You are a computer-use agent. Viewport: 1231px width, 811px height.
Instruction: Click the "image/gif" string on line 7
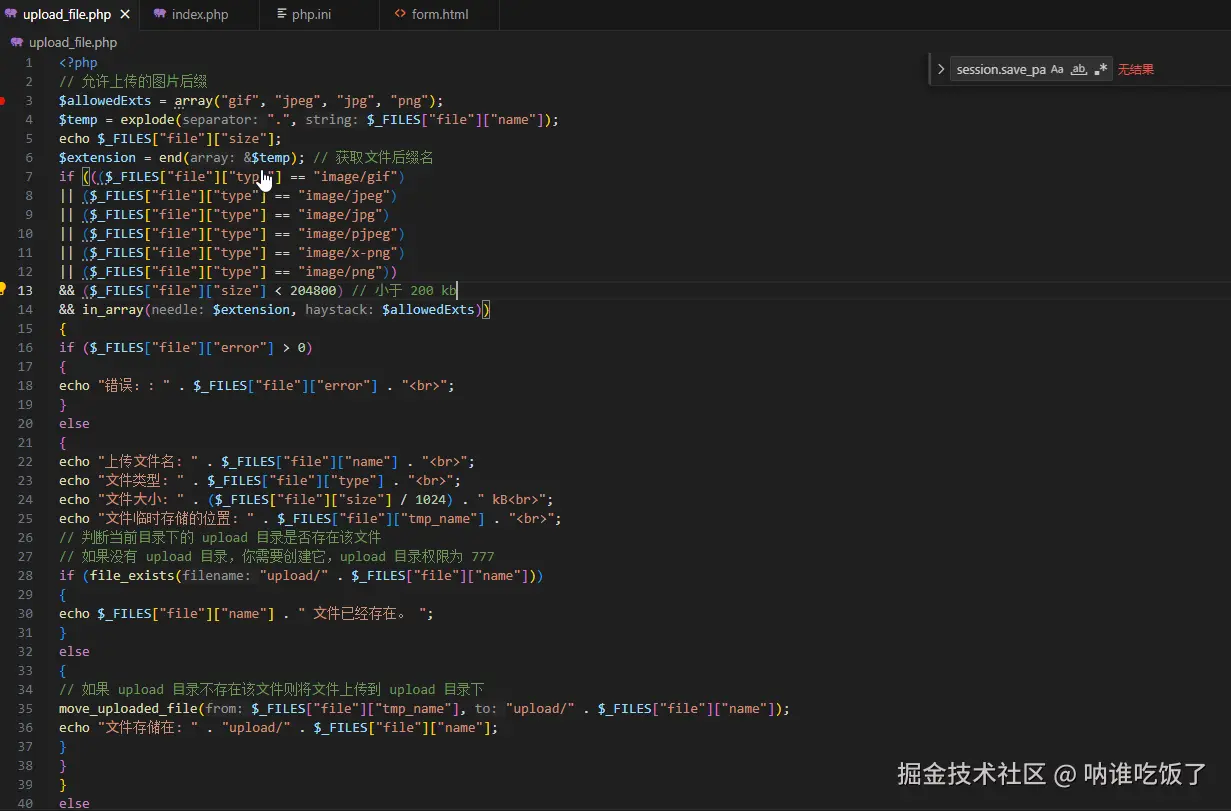(x=355, y=176)
